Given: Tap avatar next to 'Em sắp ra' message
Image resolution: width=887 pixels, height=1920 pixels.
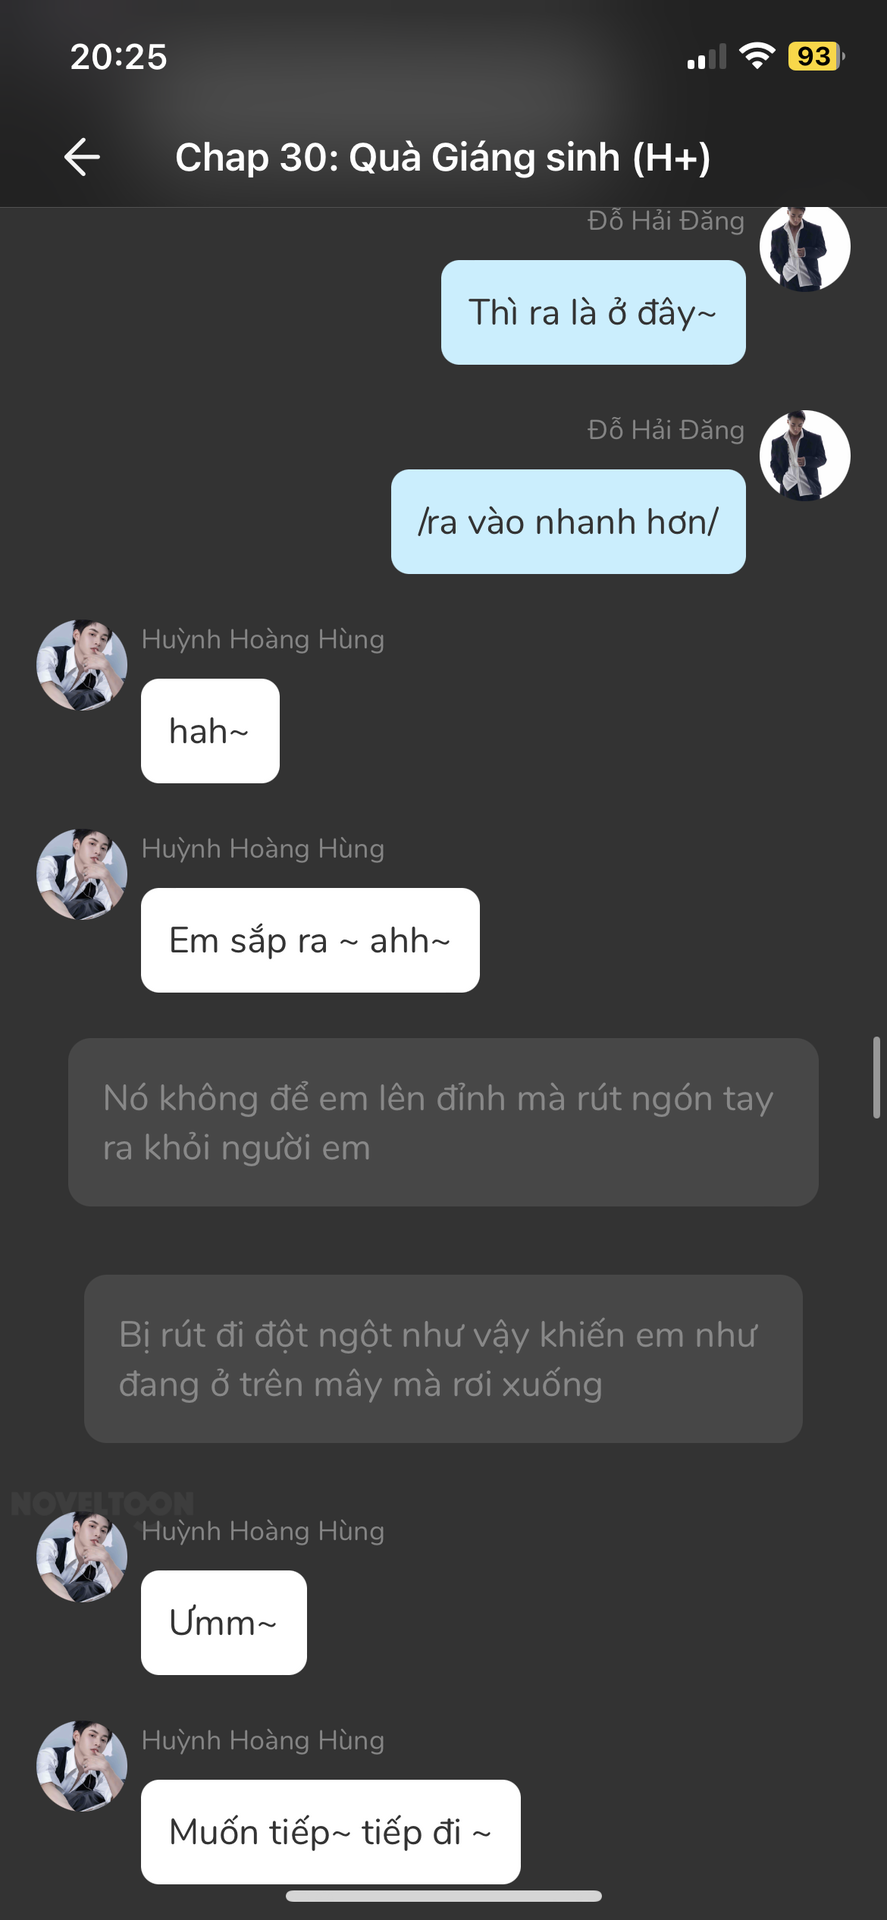Looking at the screenshot, I should click(82, 874).
